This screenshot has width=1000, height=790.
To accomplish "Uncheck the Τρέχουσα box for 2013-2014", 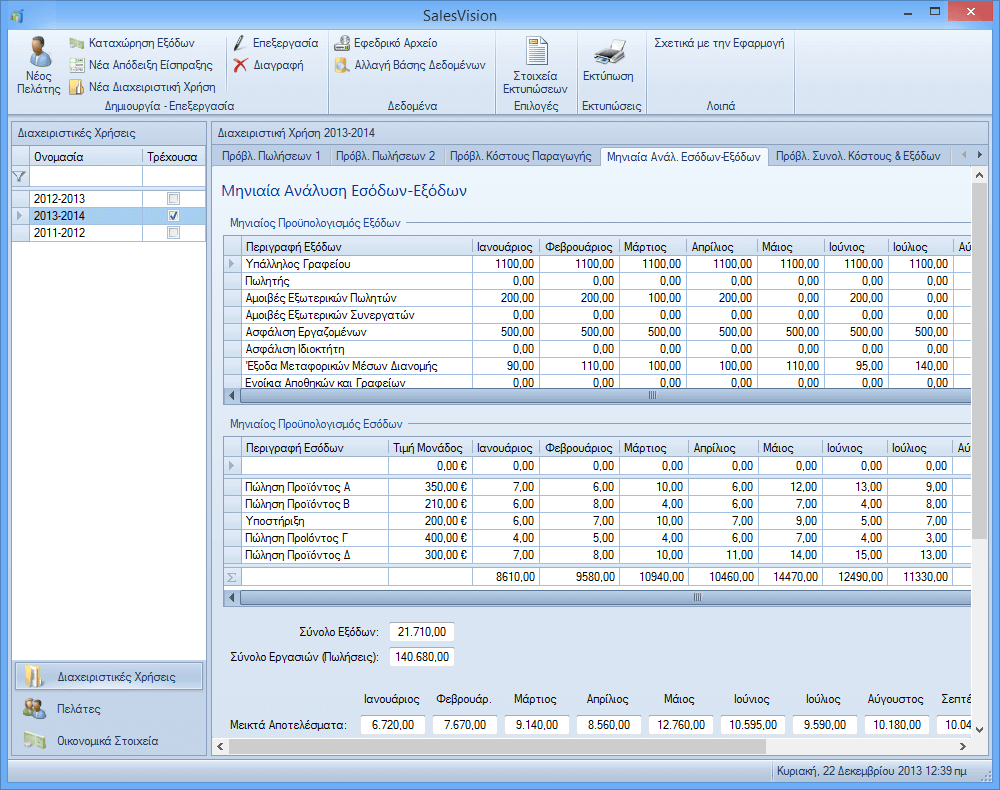I will [174, 216].
